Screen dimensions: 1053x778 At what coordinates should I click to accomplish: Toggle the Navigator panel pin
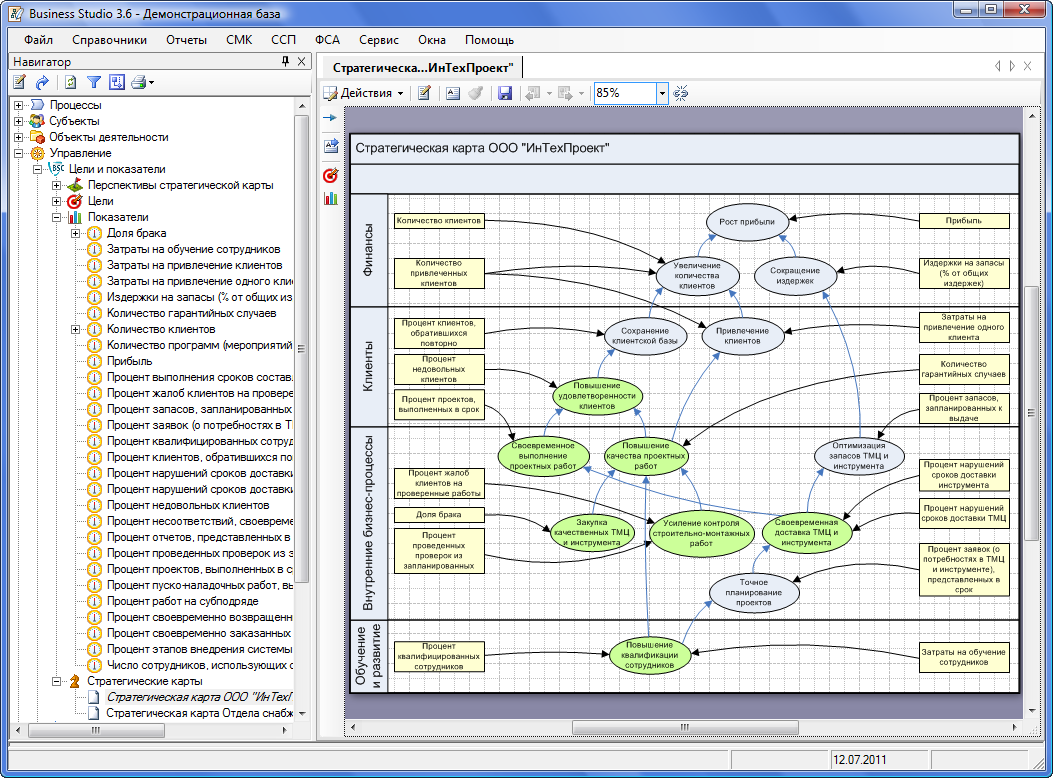(285, 62)
